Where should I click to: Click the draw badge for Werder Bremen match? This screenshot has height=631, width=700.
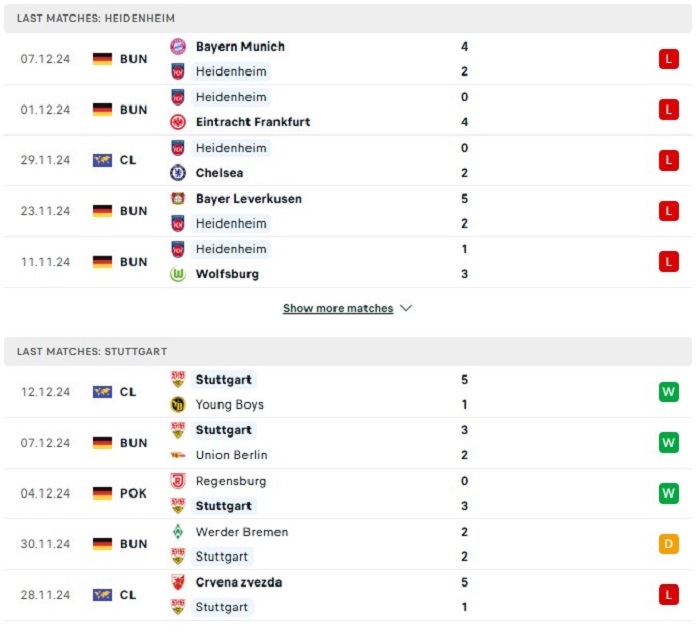coord(668,544)
